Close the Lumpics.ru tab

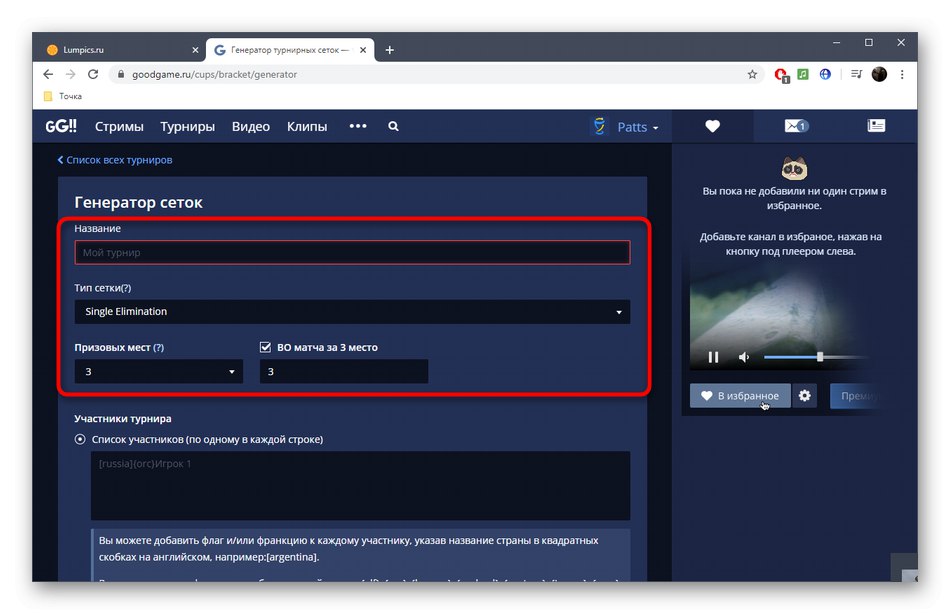pos(195,50)
